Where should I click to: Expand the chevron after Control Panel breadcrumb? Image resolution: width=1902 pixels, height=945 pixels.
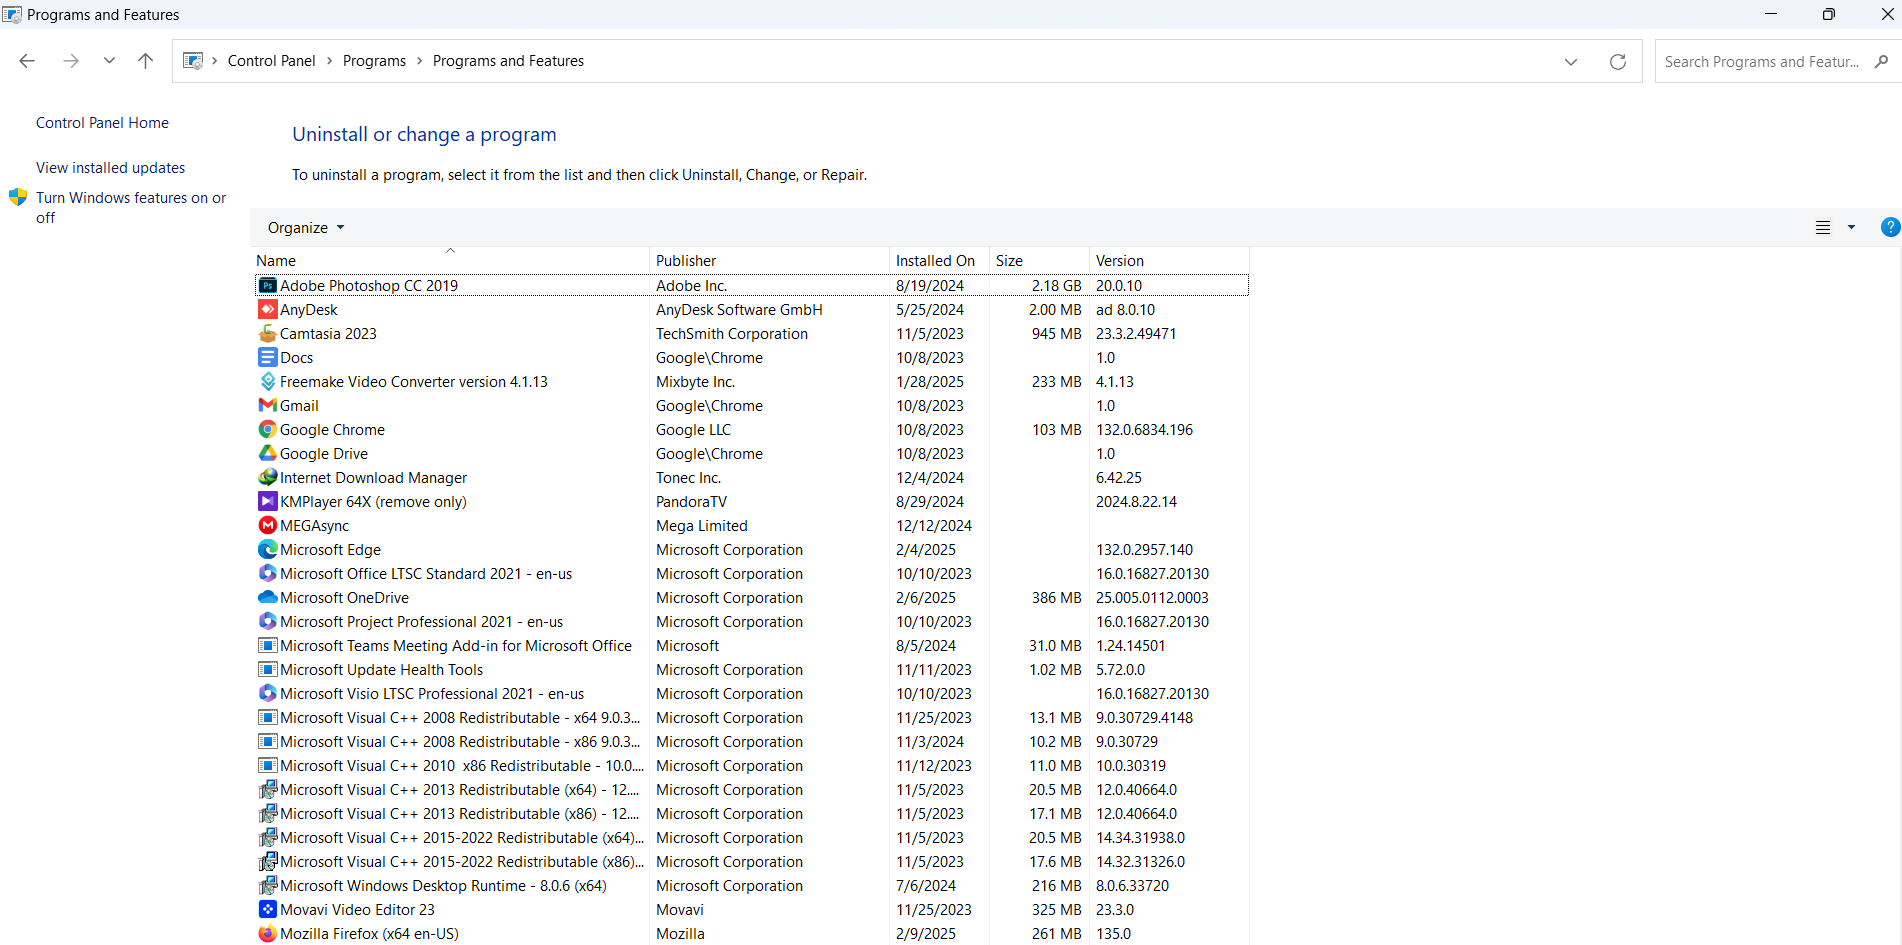click(x=329, y=61)
